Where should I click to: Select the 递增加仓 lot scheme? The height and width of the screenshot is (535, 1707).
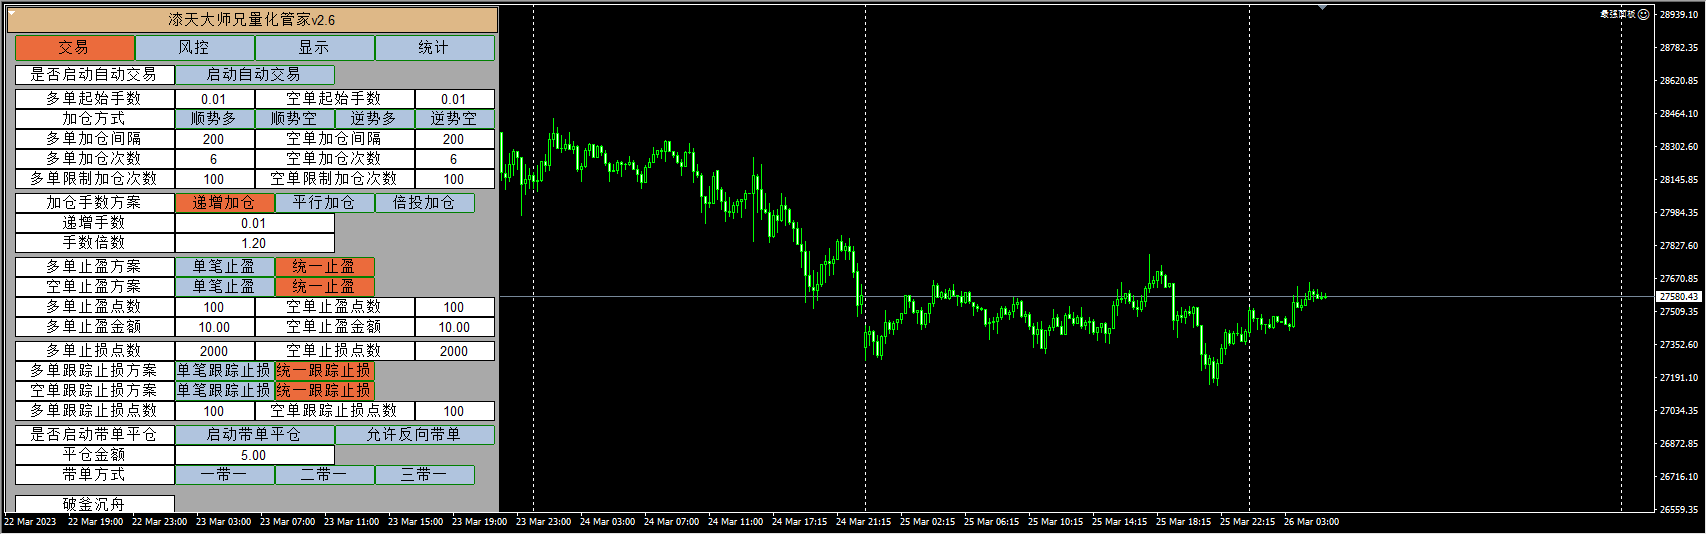[225, 203]
